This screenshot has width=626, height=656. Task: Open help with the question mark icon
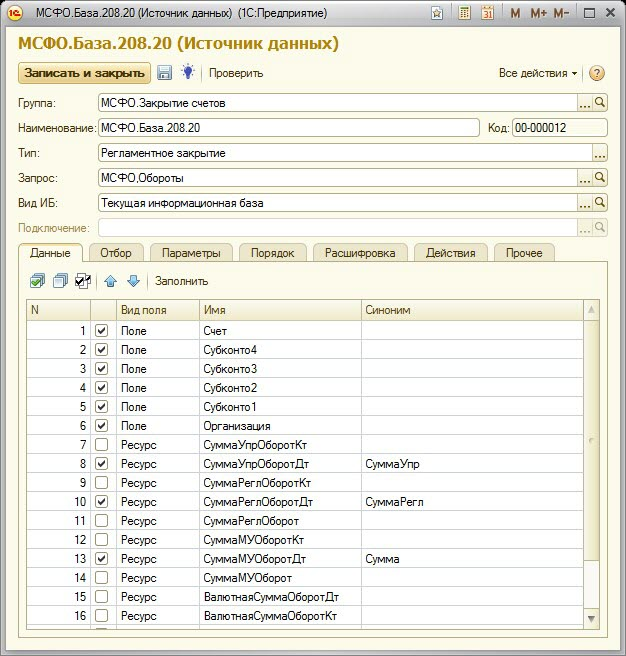click(597, 73)
